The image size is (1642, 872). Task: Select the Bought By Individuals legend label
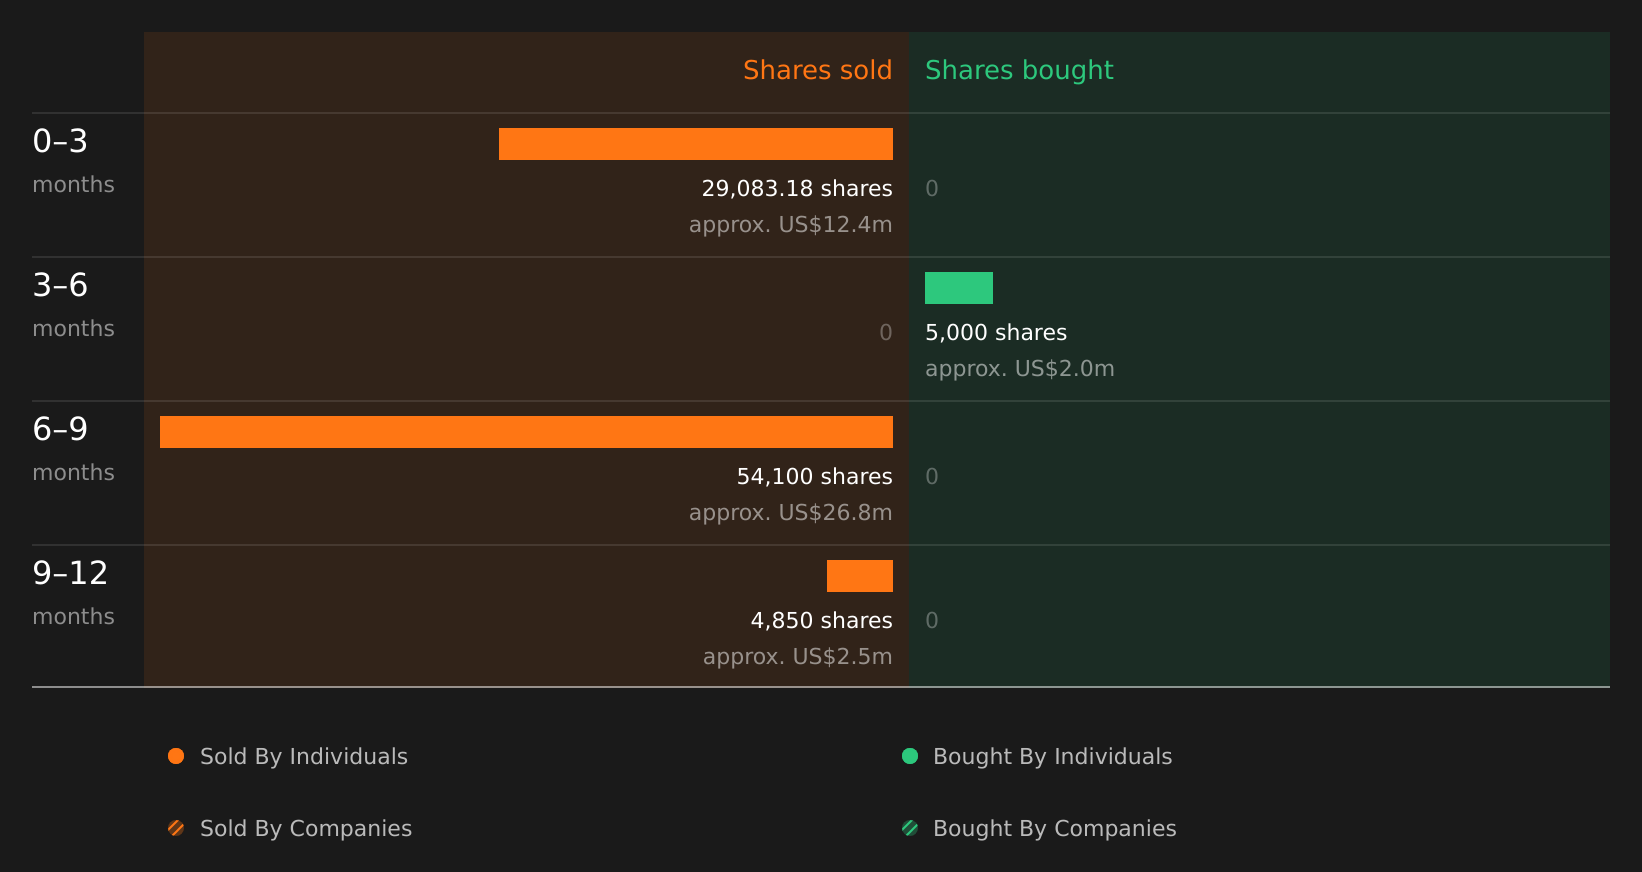(x=1052, y=757)
